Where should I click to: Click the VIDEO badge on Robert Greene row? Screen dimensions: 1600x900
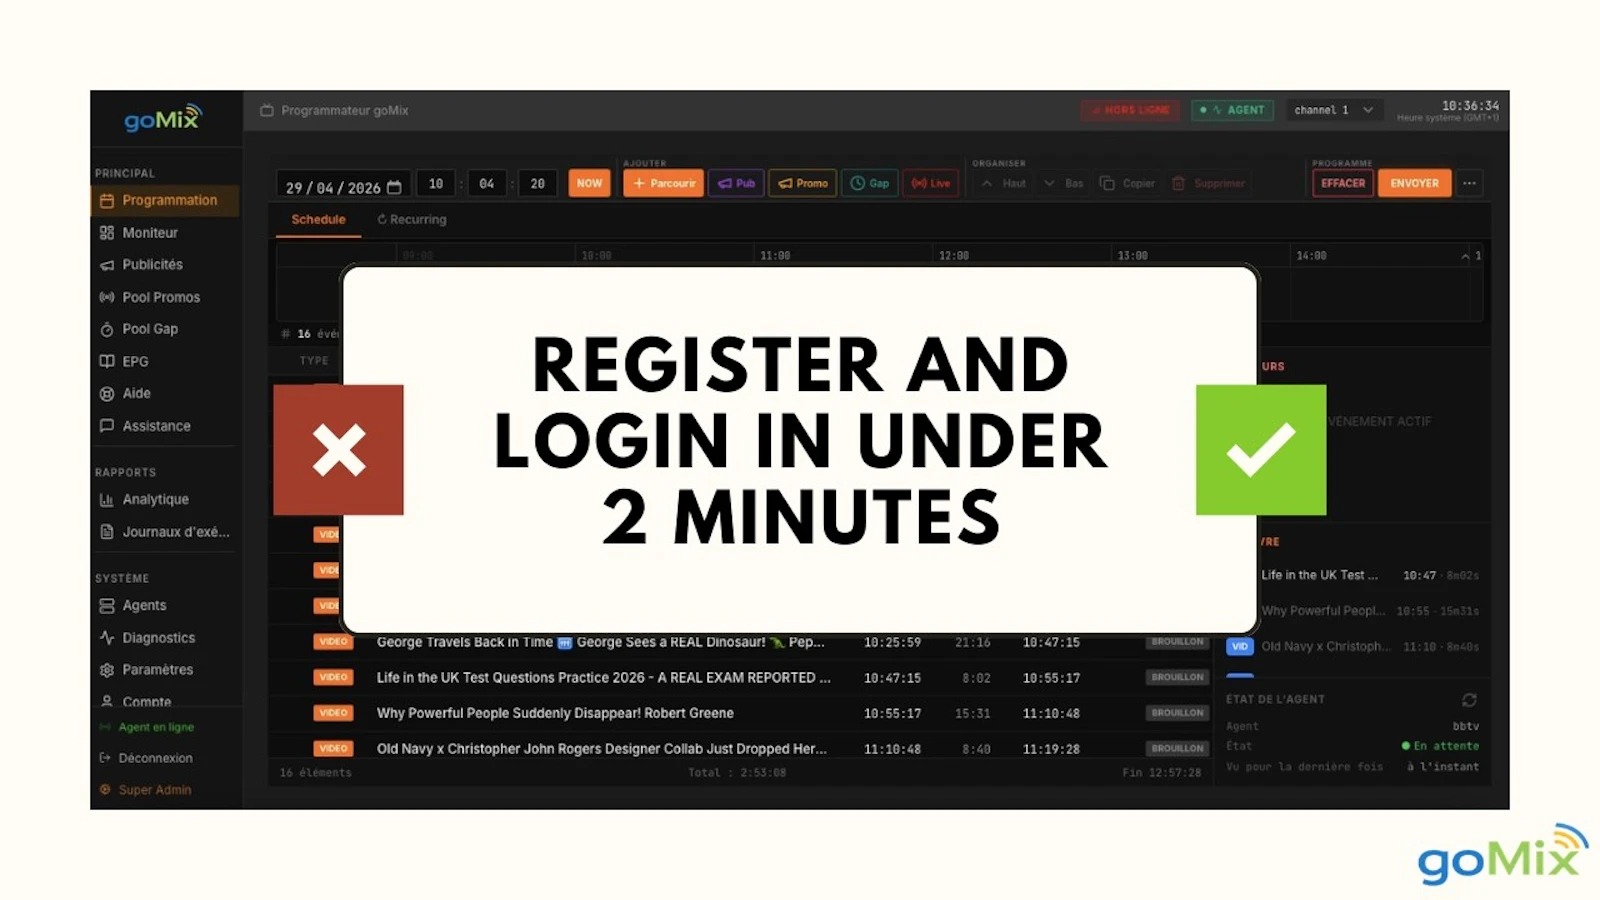pyautogui.click(x=333, y=713)
